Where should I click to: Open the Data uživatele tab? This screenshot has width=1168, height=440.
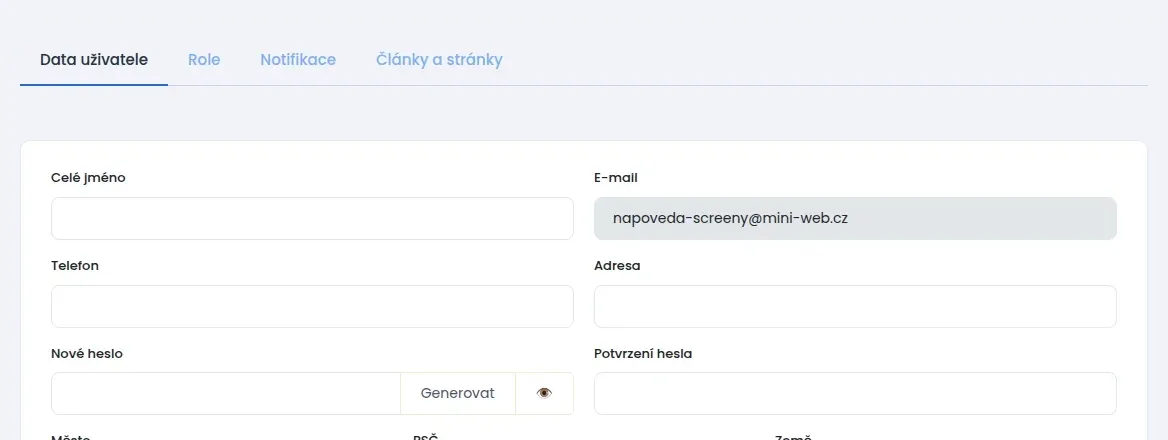[94, 60]
